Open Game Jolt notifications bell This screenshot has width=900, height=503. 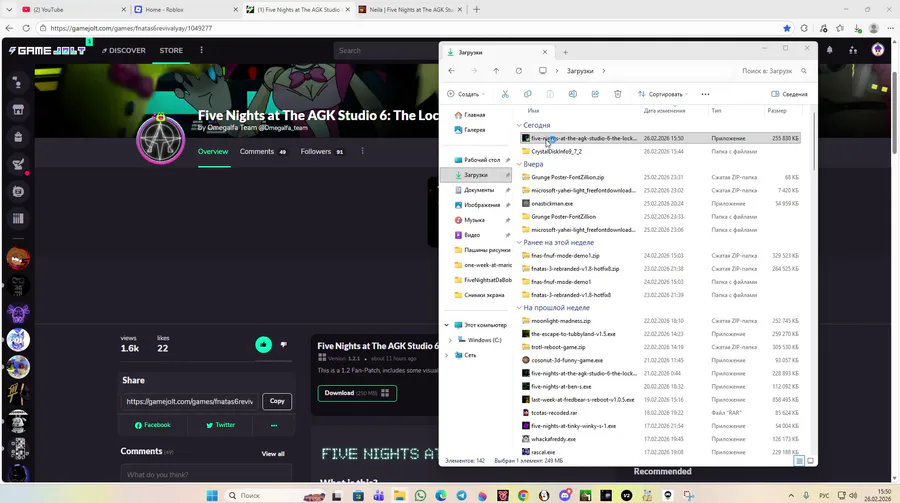829,50
